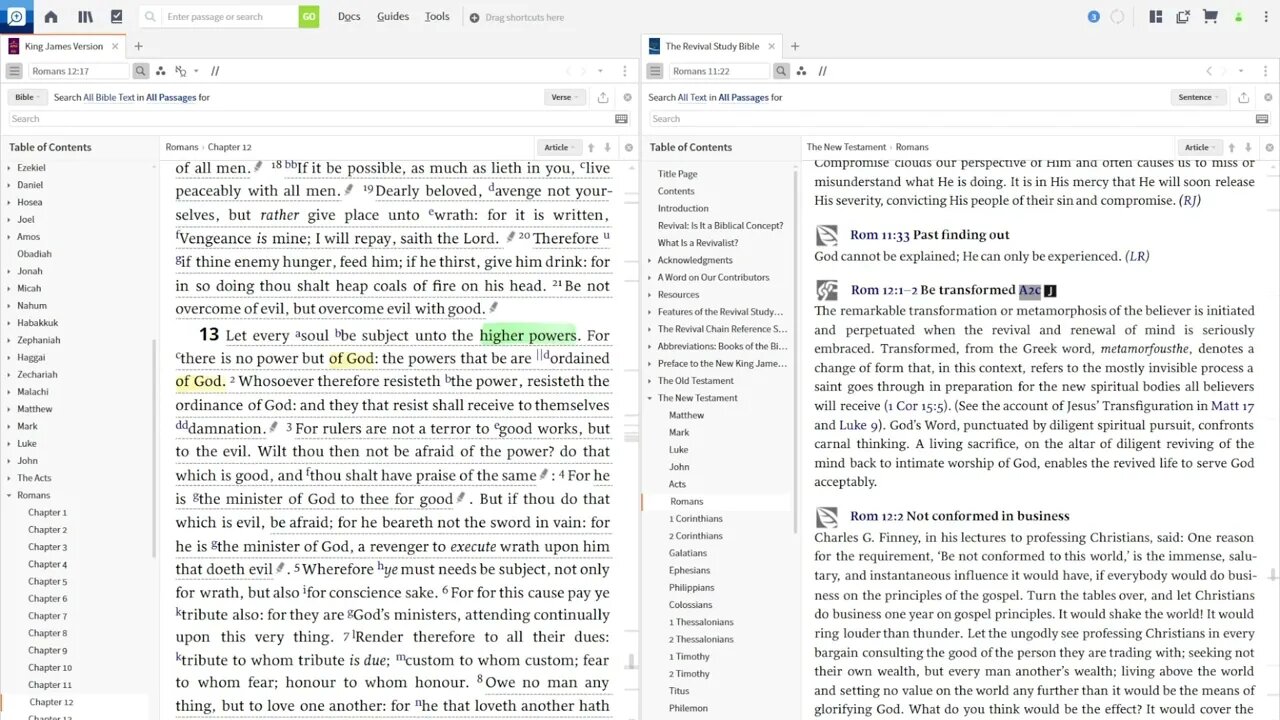
Task: Toggle KJV panel table of contents hamburger
Action: point(14,71)
